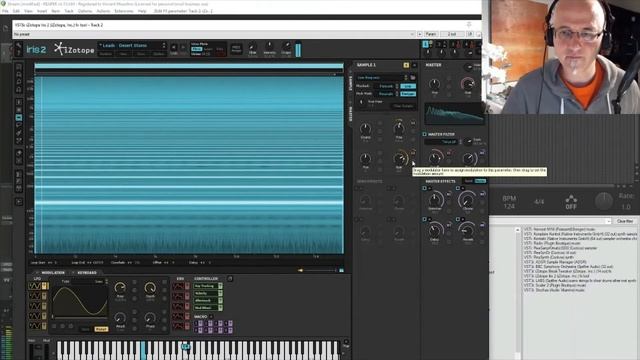Click the Param button in FX window
Image resolution: width=640 pixels, height=360 pixels.
pos(431,34)
